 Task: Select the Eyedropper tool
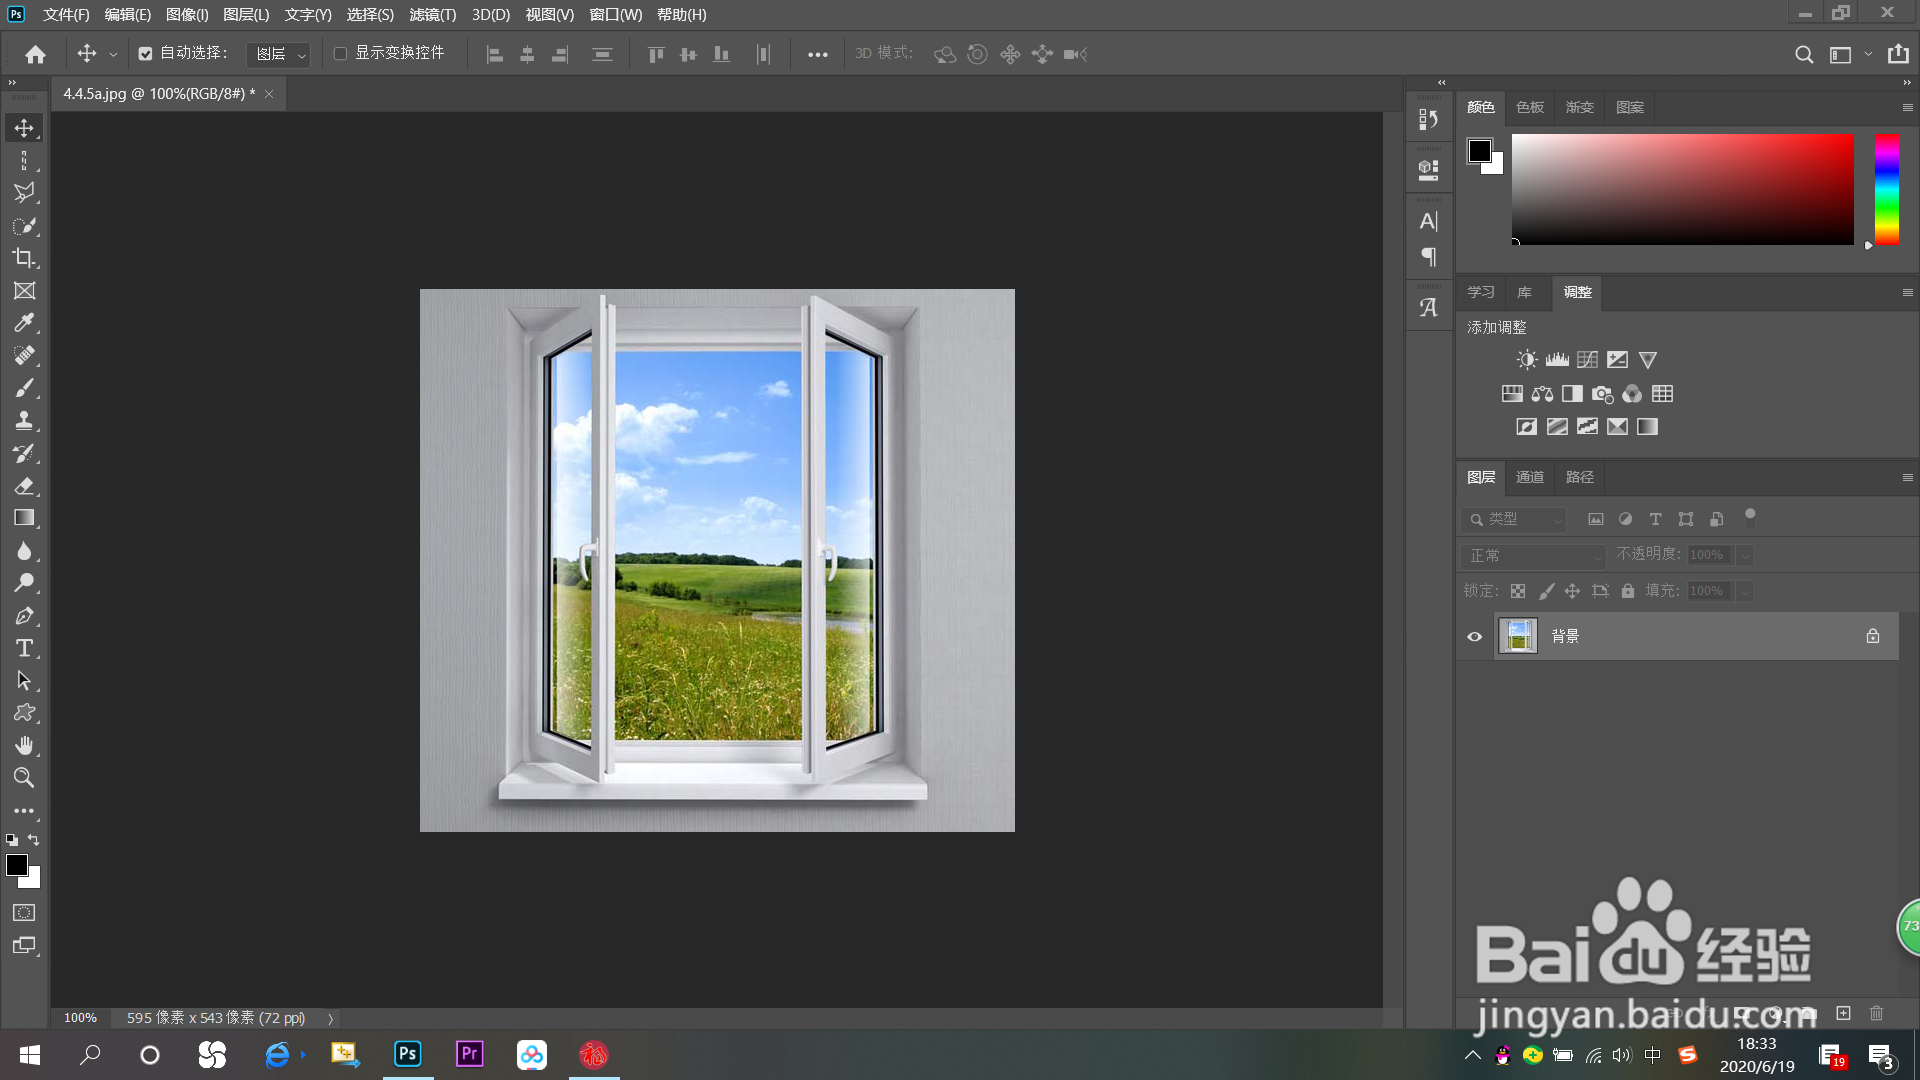click(x=24, y=323)
